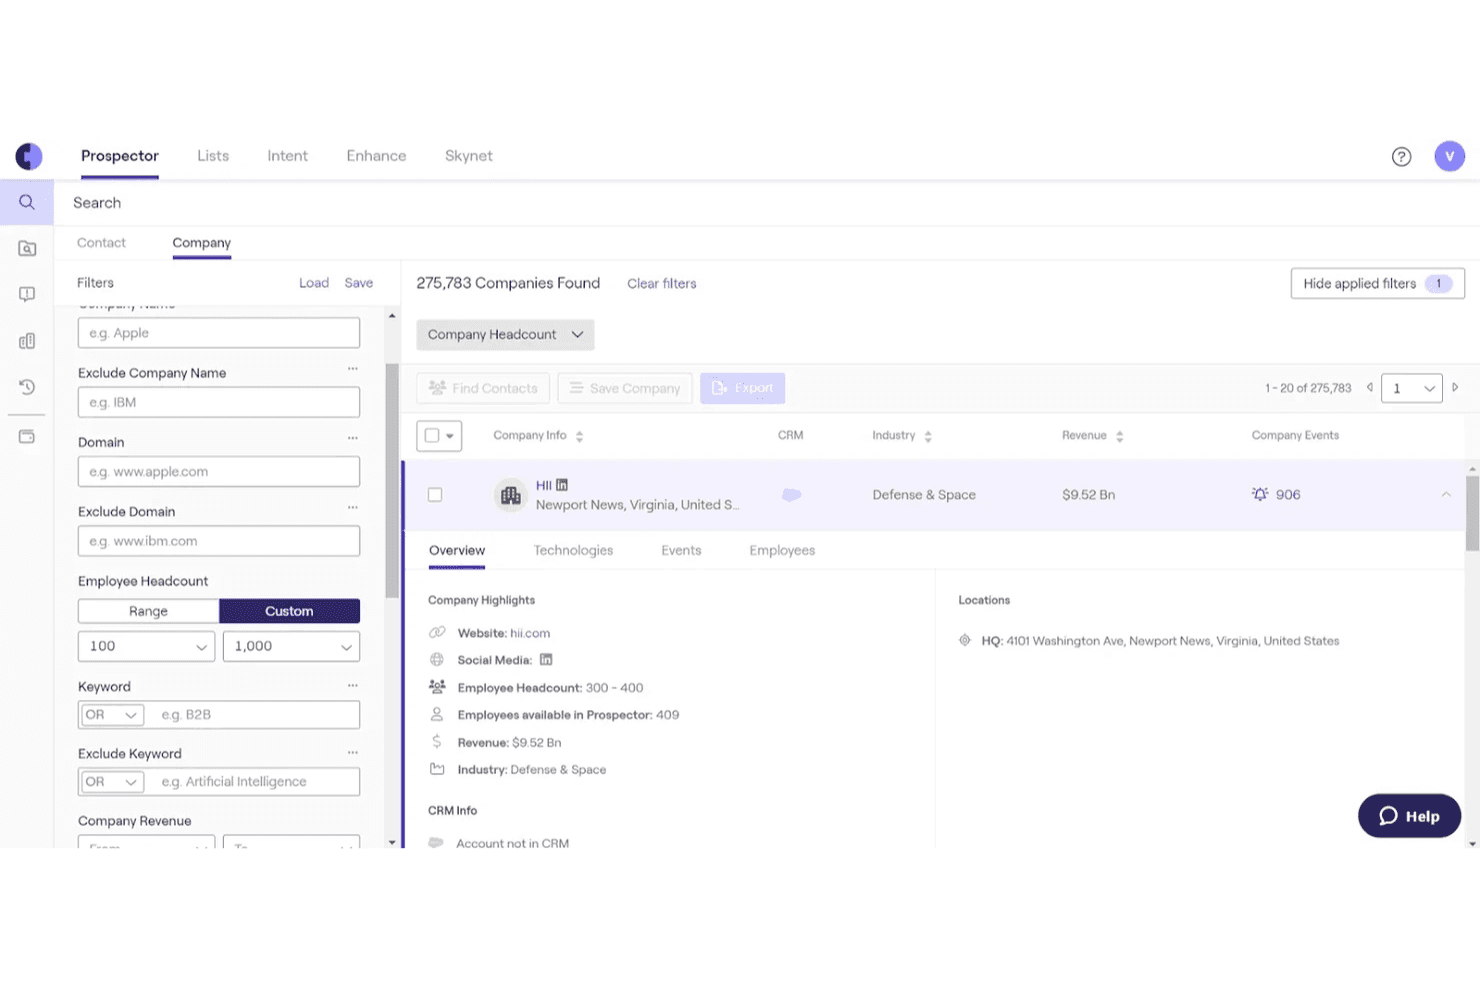Click the search magnifier sidebar icon
Screen dimensions: 1480x987
pos(27,202)
